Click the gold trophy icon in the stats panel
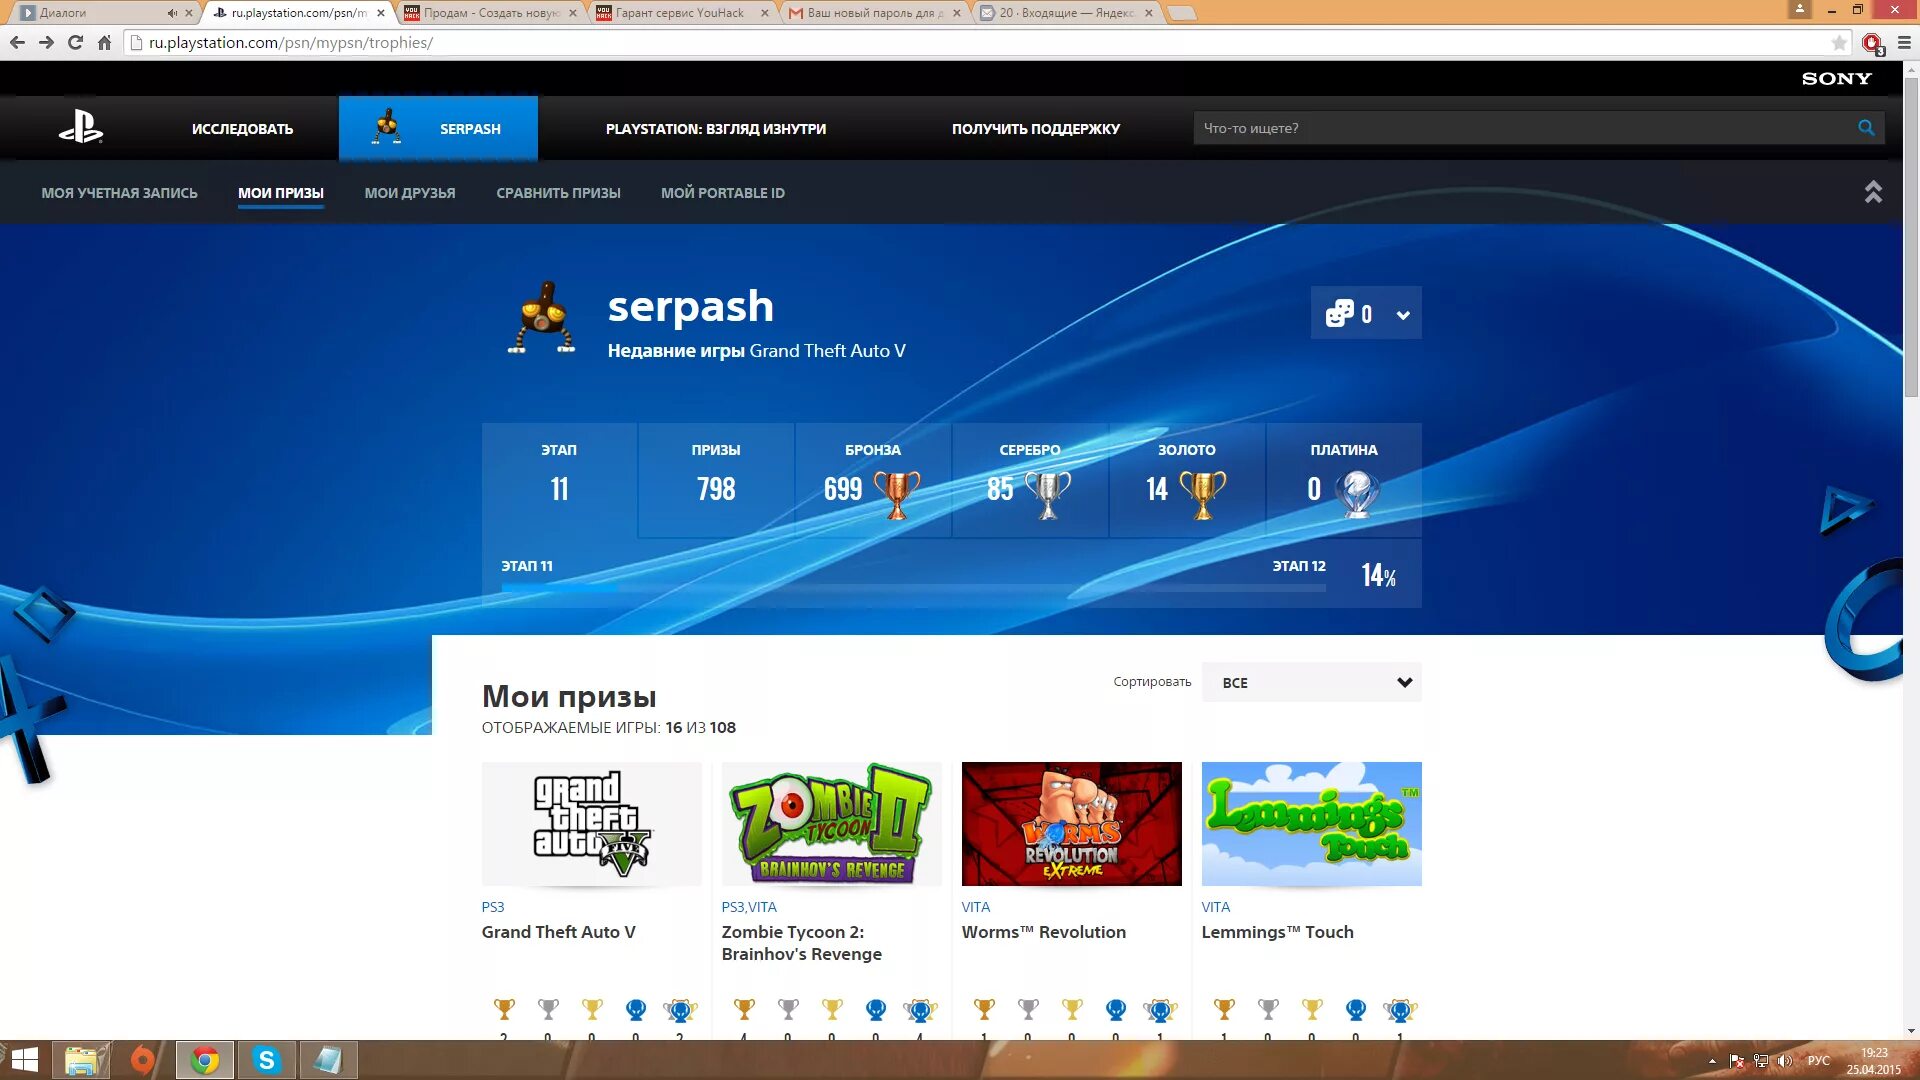The image size is (1920, 1080). pos(1202,494)
